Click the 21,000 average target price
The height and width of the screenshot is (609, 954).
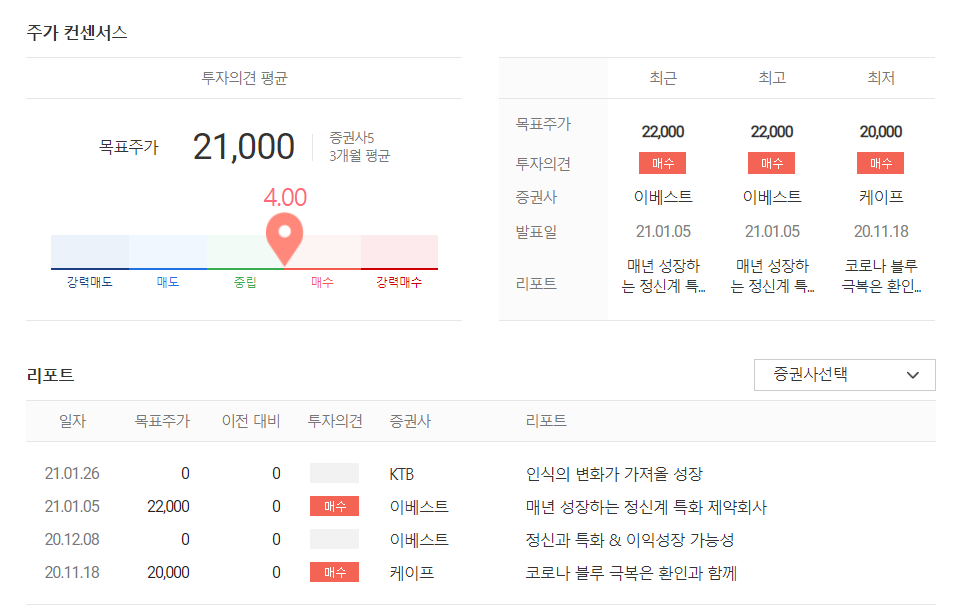[243, 147]
